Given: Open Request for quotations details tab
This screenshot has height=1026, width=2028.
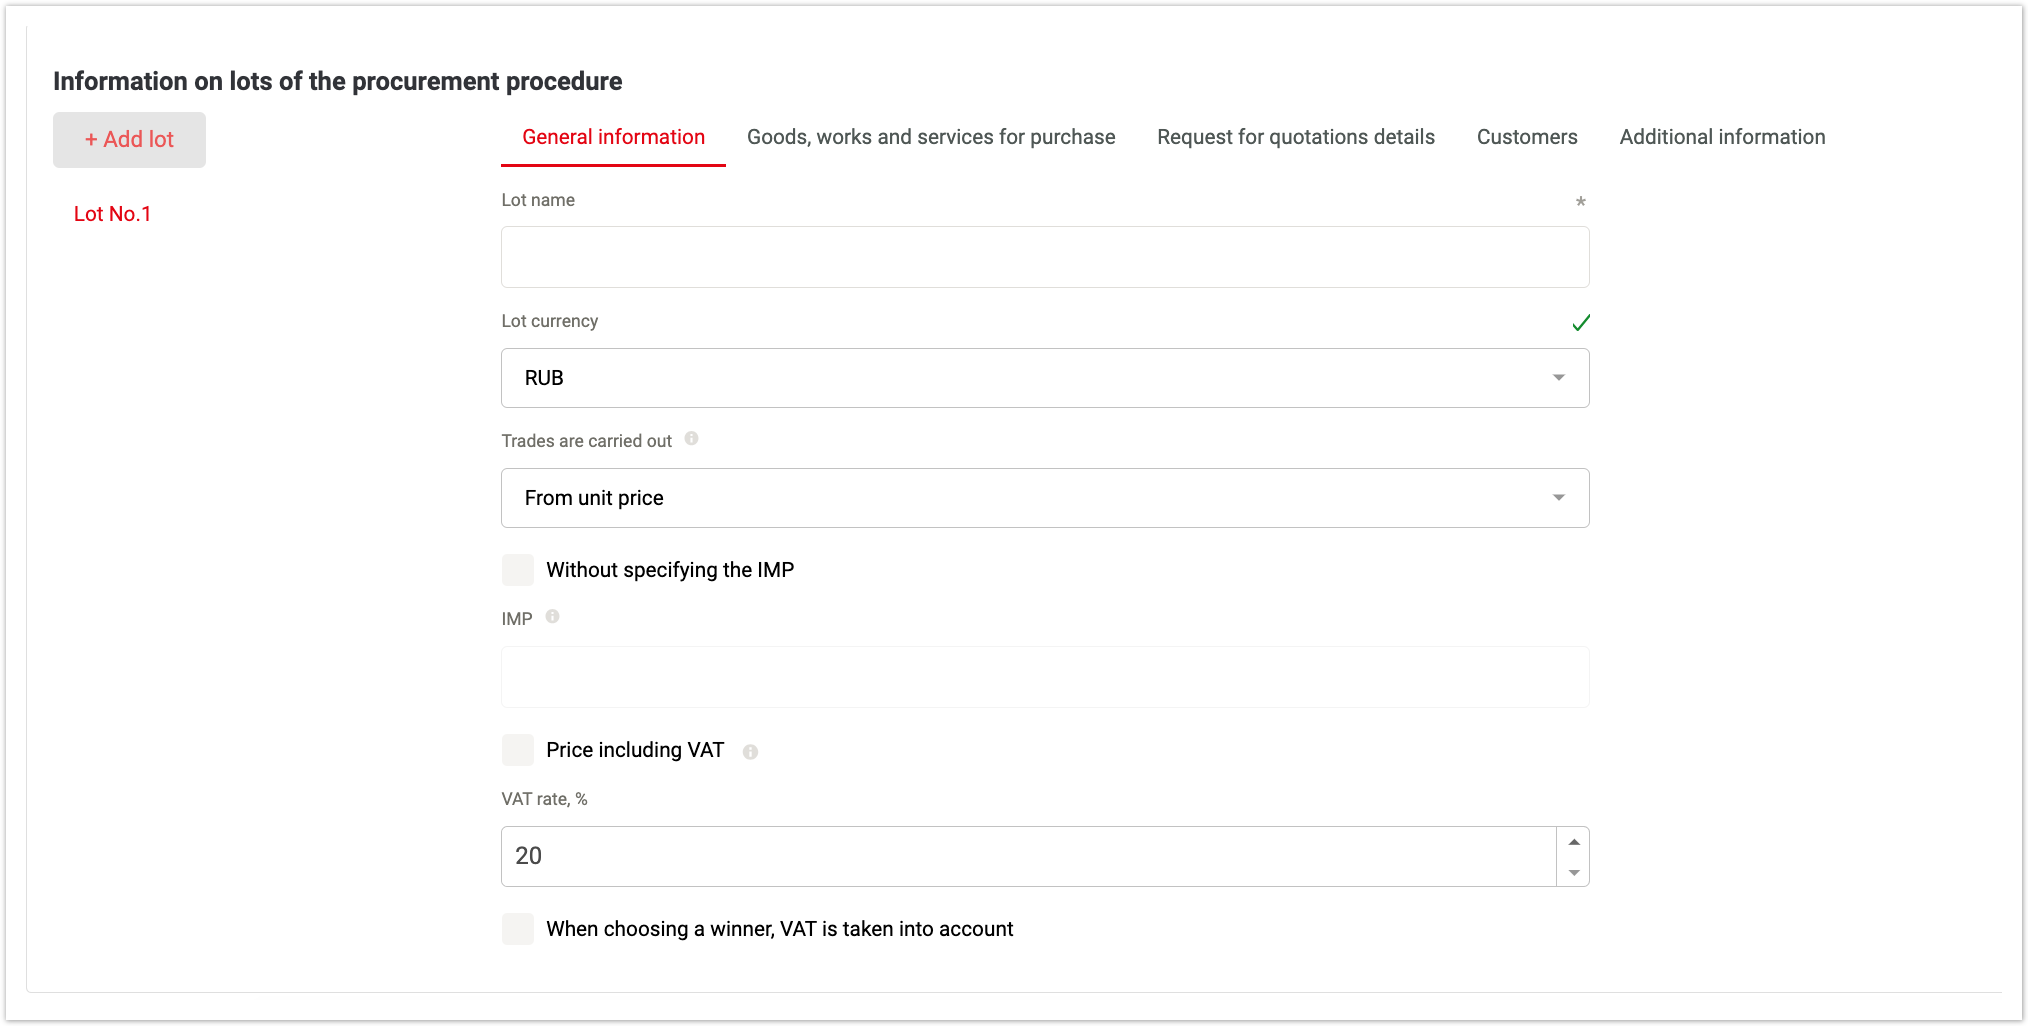Looking at the screenshot, I should point(1295,138).
